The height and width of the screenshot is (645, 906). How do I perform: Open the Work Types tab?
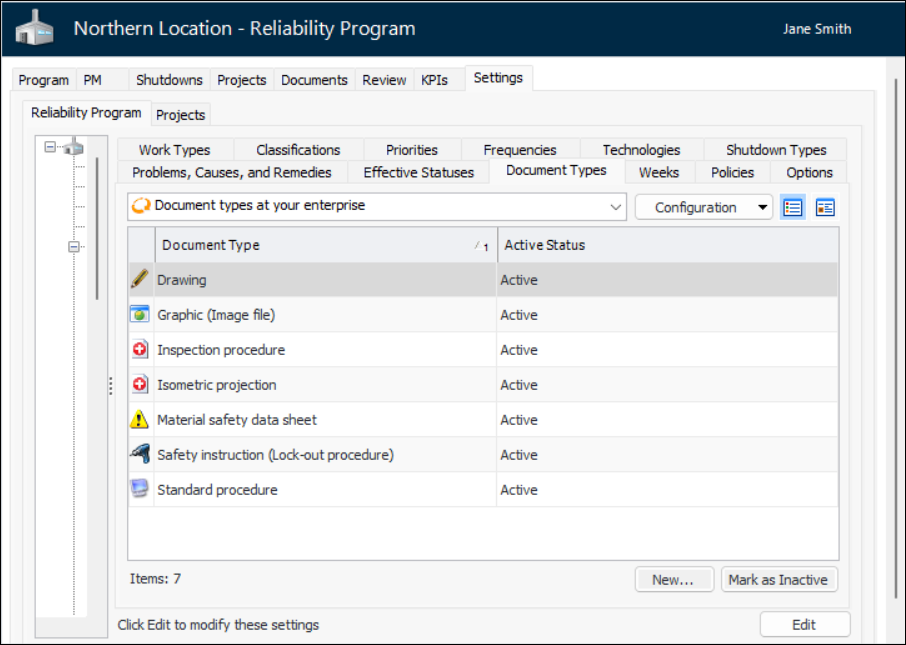tap(174, 150)
